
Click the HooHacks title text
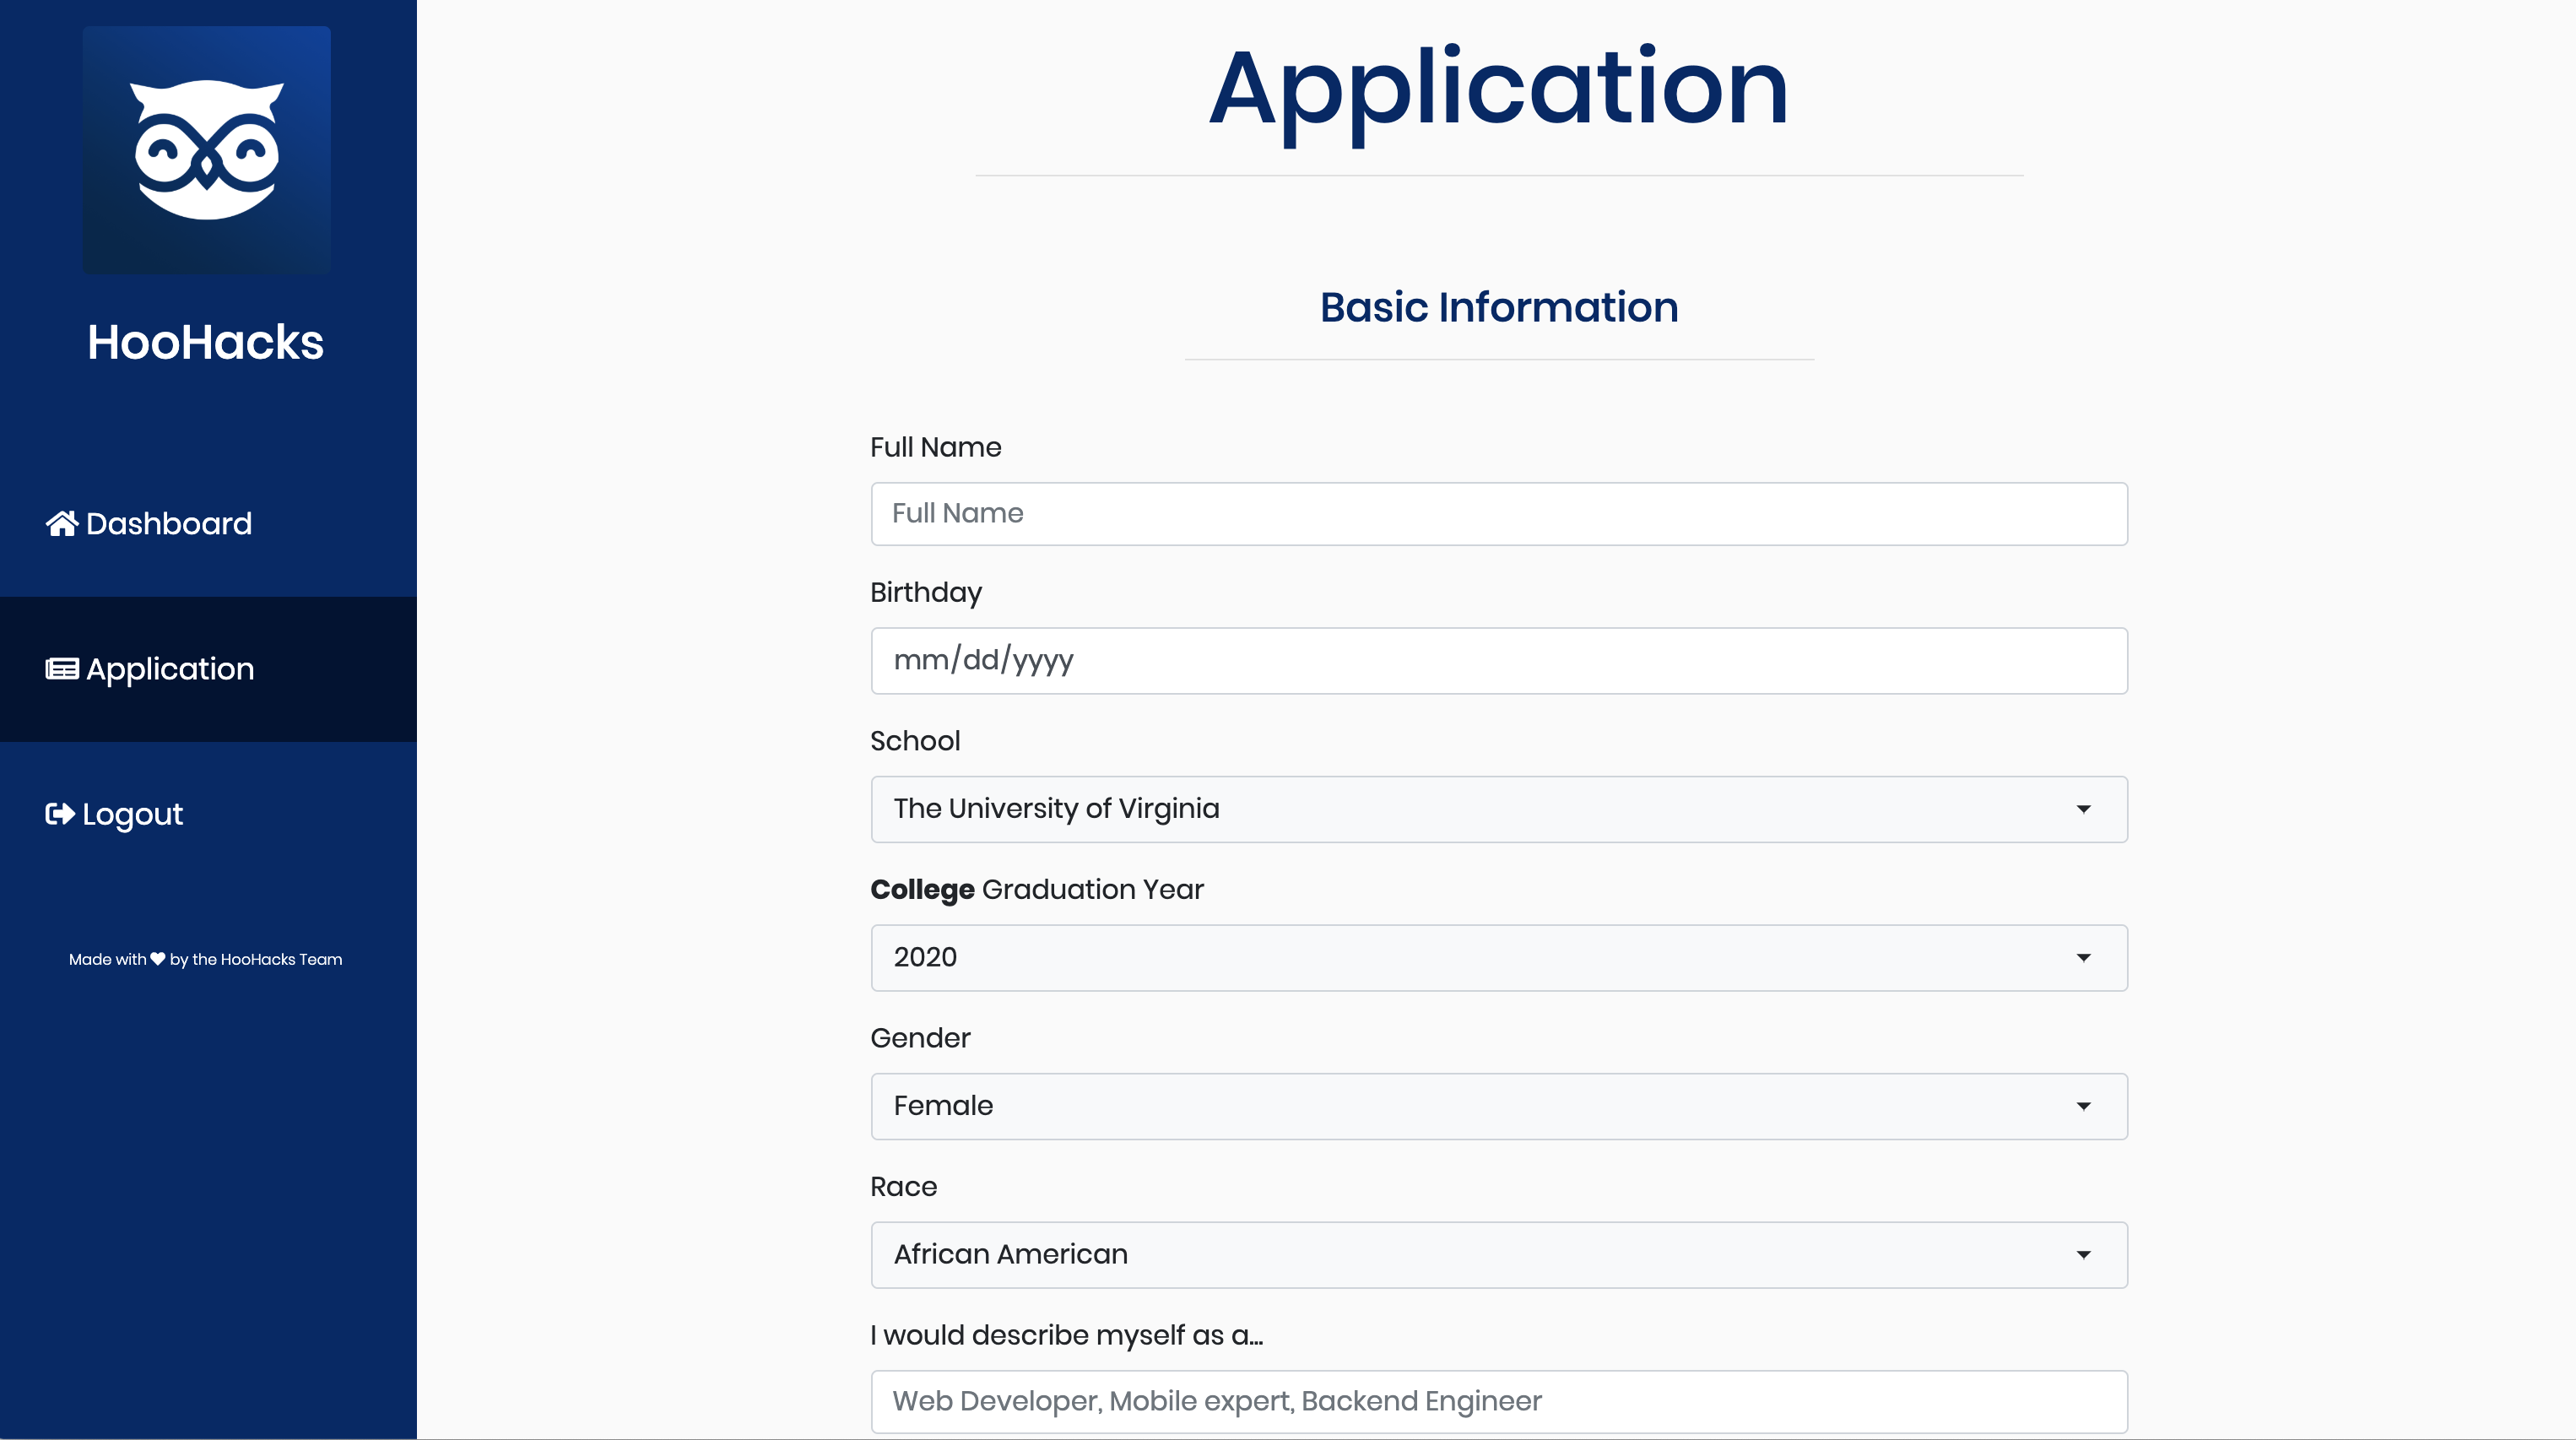click(205, 341)
